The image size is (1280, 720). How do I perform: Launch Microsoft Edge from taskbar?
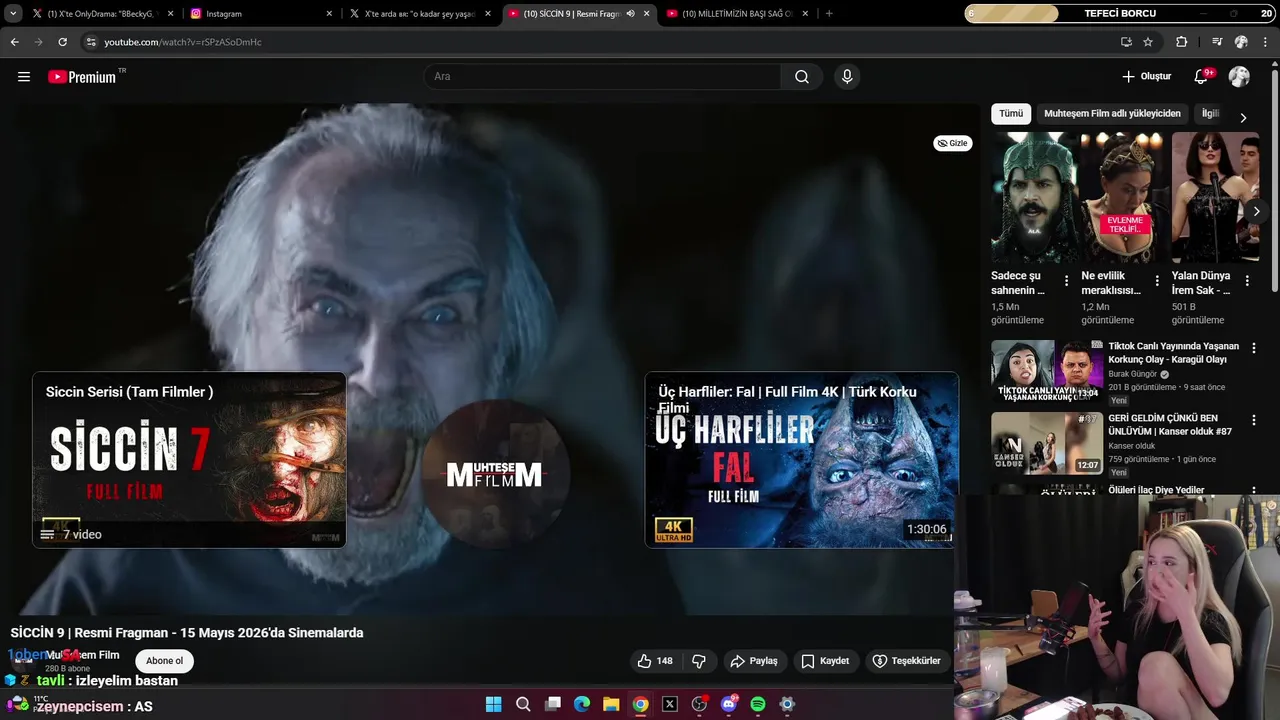click(582, 704)
